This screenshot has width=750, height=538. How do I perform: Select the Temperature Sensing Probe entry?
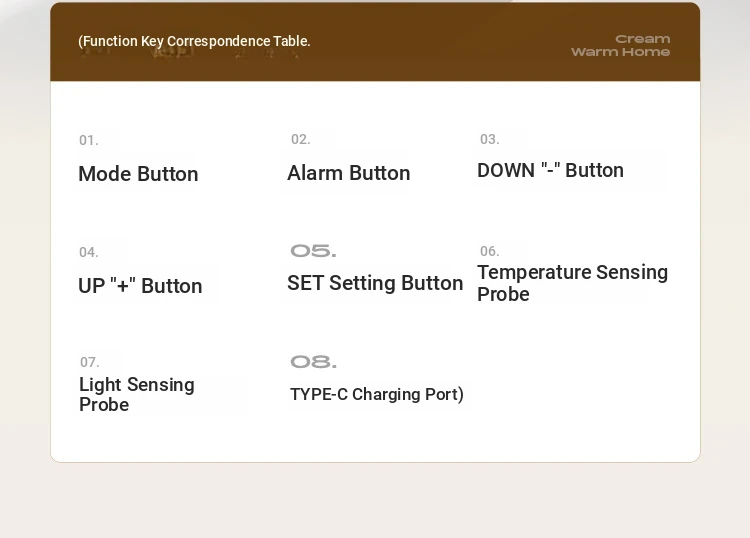click(573, 283)
